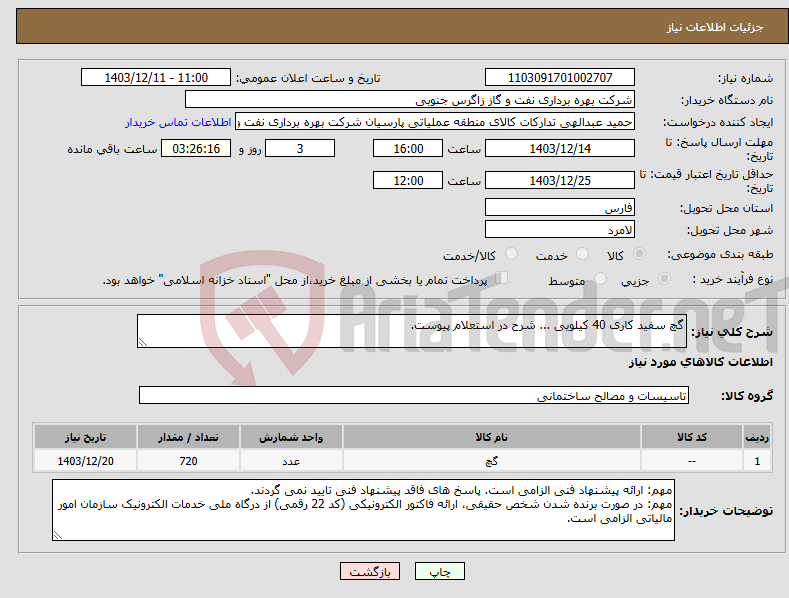Click the نام دستگاه خریدار label
This screenshot has width=789, height=598.
tap(727, 101)
